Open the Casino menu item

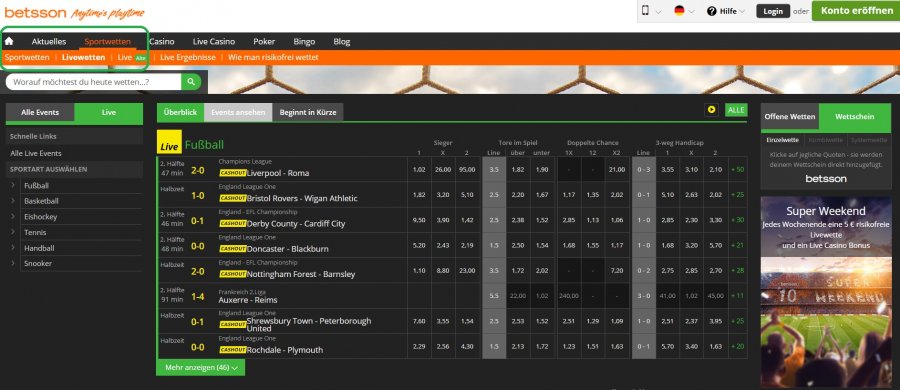pyautogui.click(x=162, y=41)
